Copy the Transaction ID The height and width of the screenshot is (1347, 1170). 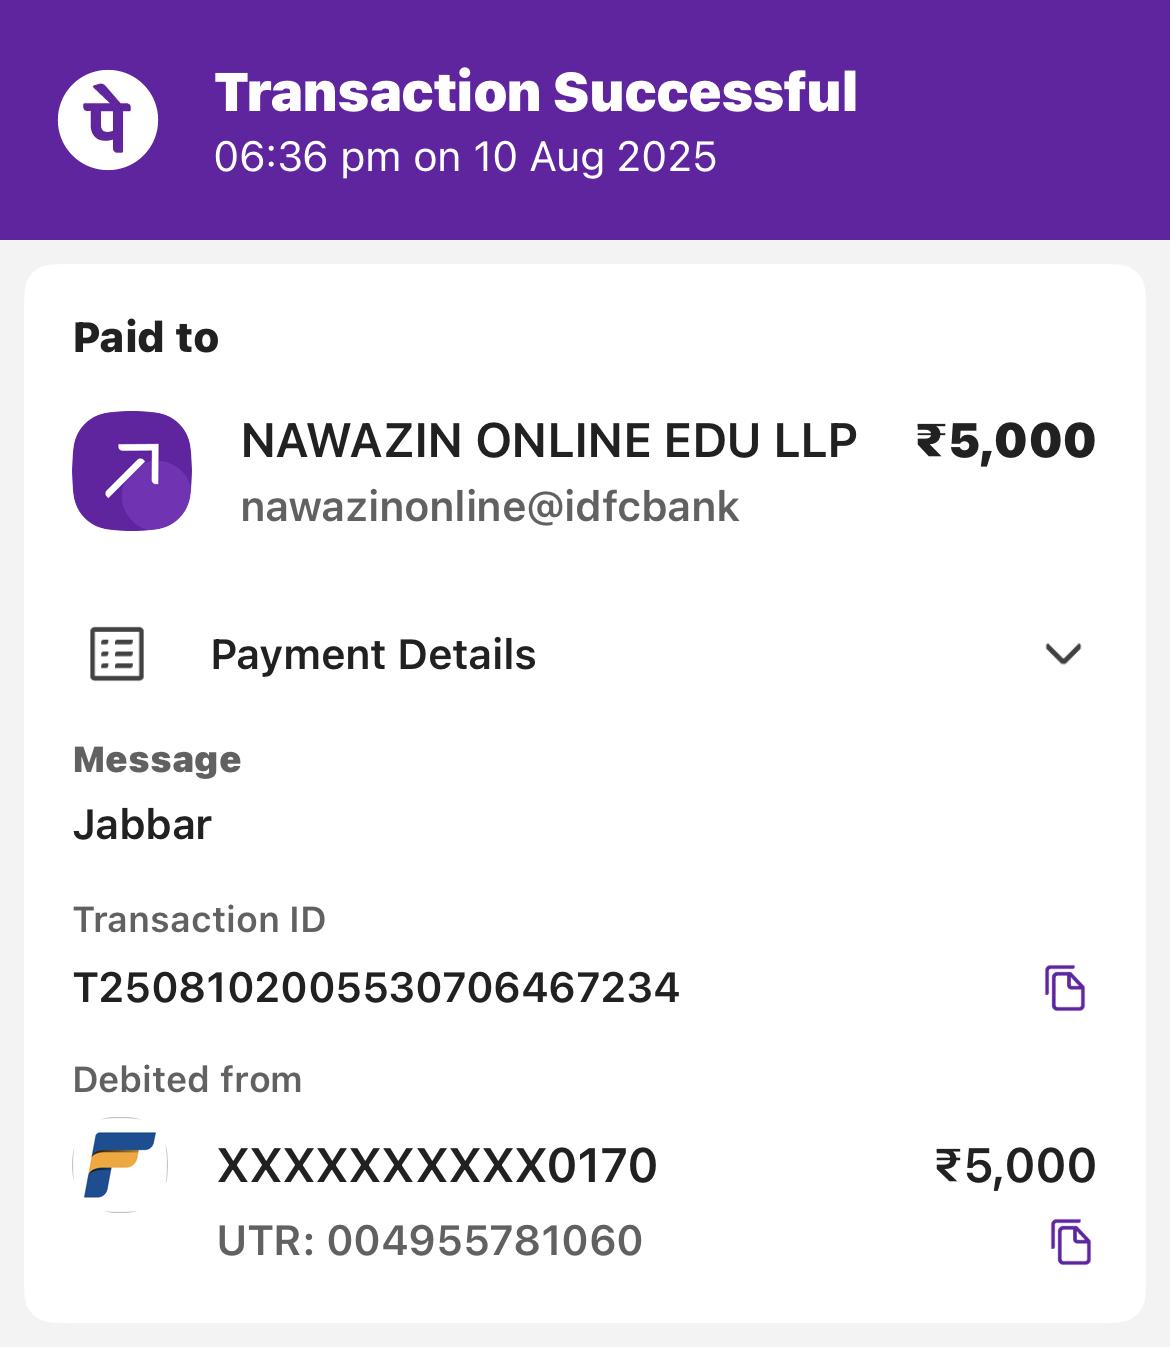coord(1065,988)
